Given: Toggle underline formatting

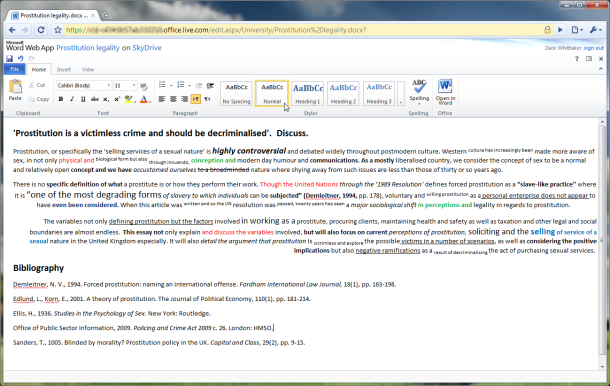Looking at the screenshot, I should point(83,99).
